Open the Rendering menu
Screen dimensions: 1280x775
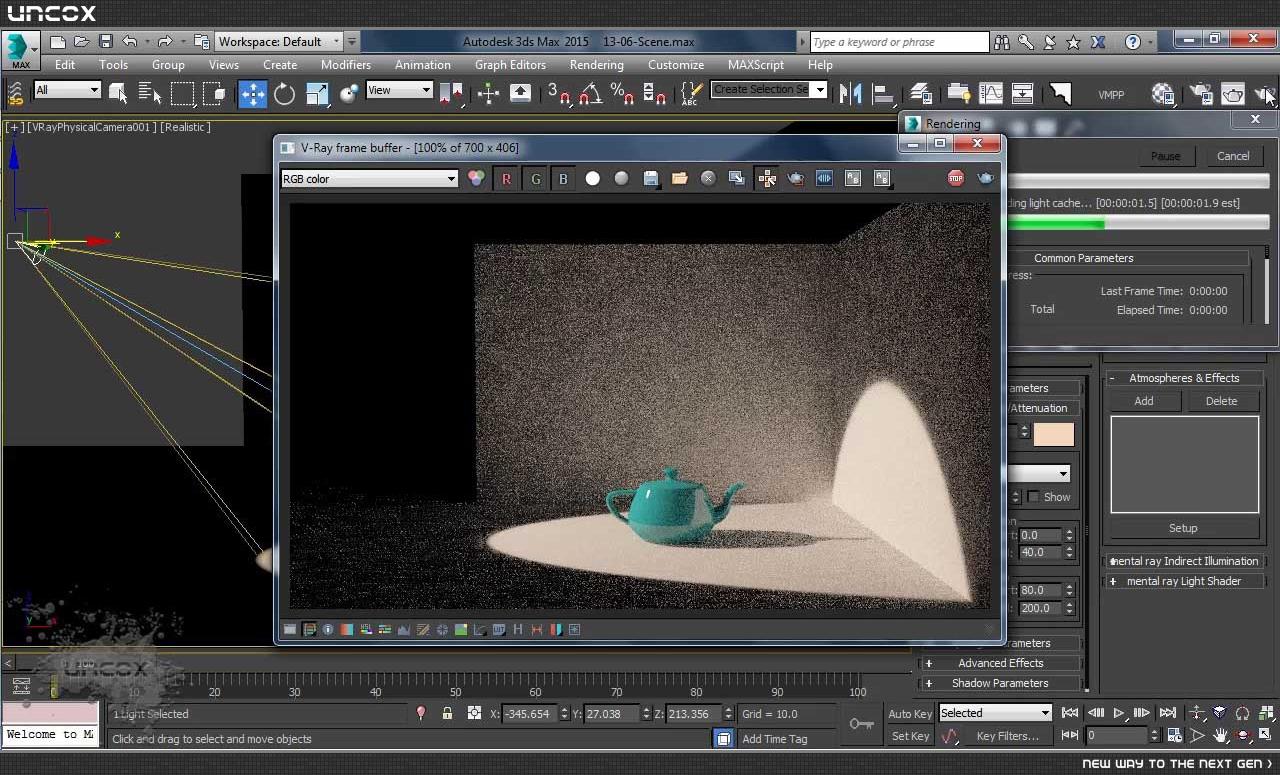click(x=597, y=65)
